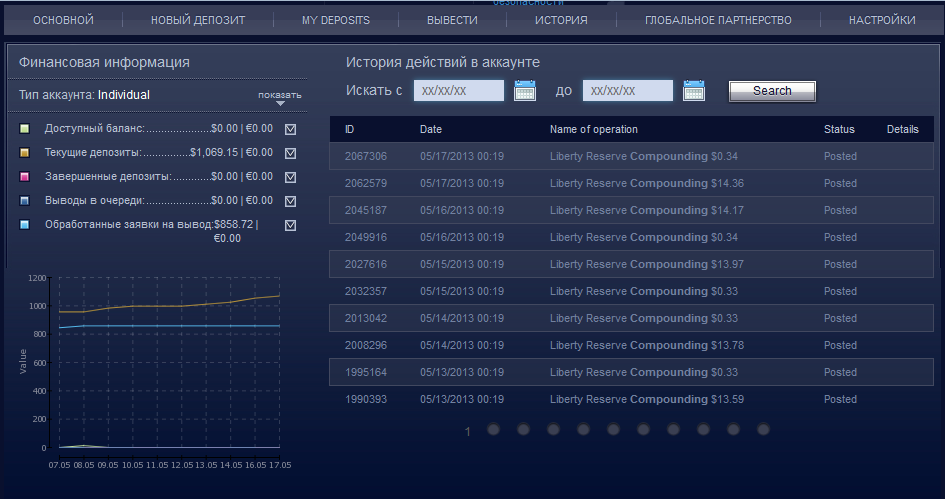Open the end date calendar picker icon
The height and width of the screenshot is (499, 945).
pyautogui.click(x=694, y=91)
